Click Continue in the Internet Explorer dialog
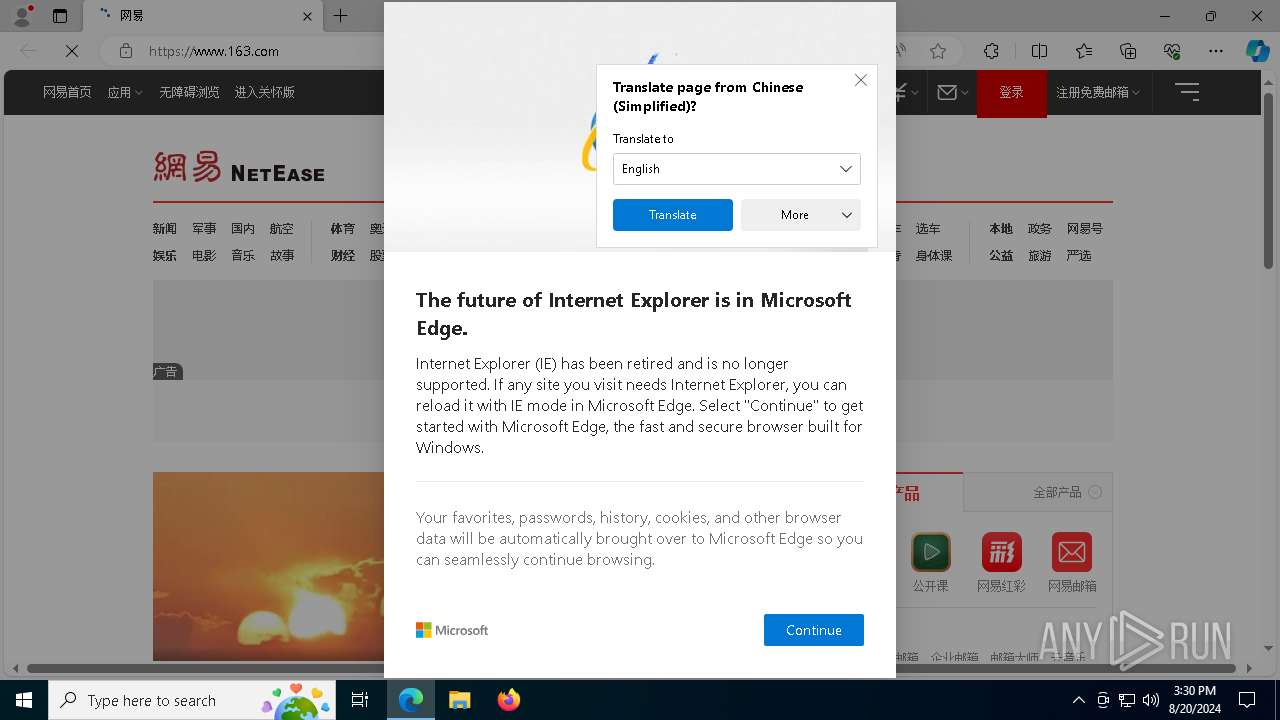Image resolution: width=1280 pixels, height=720 pixels. (813, 630)
